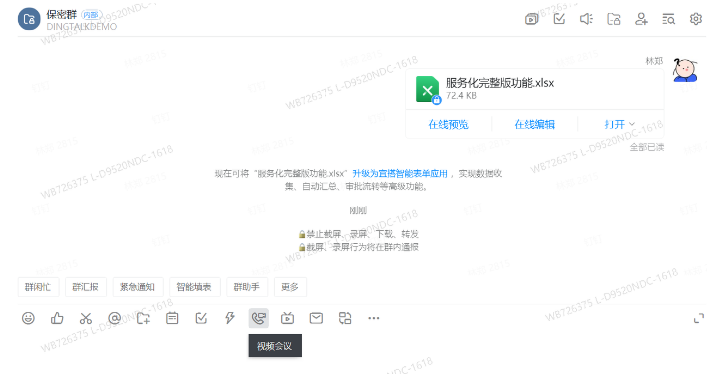Click the send file folder icon
Image resolution: width=725 pixels, height=377 pixels.
coord(143,318)
